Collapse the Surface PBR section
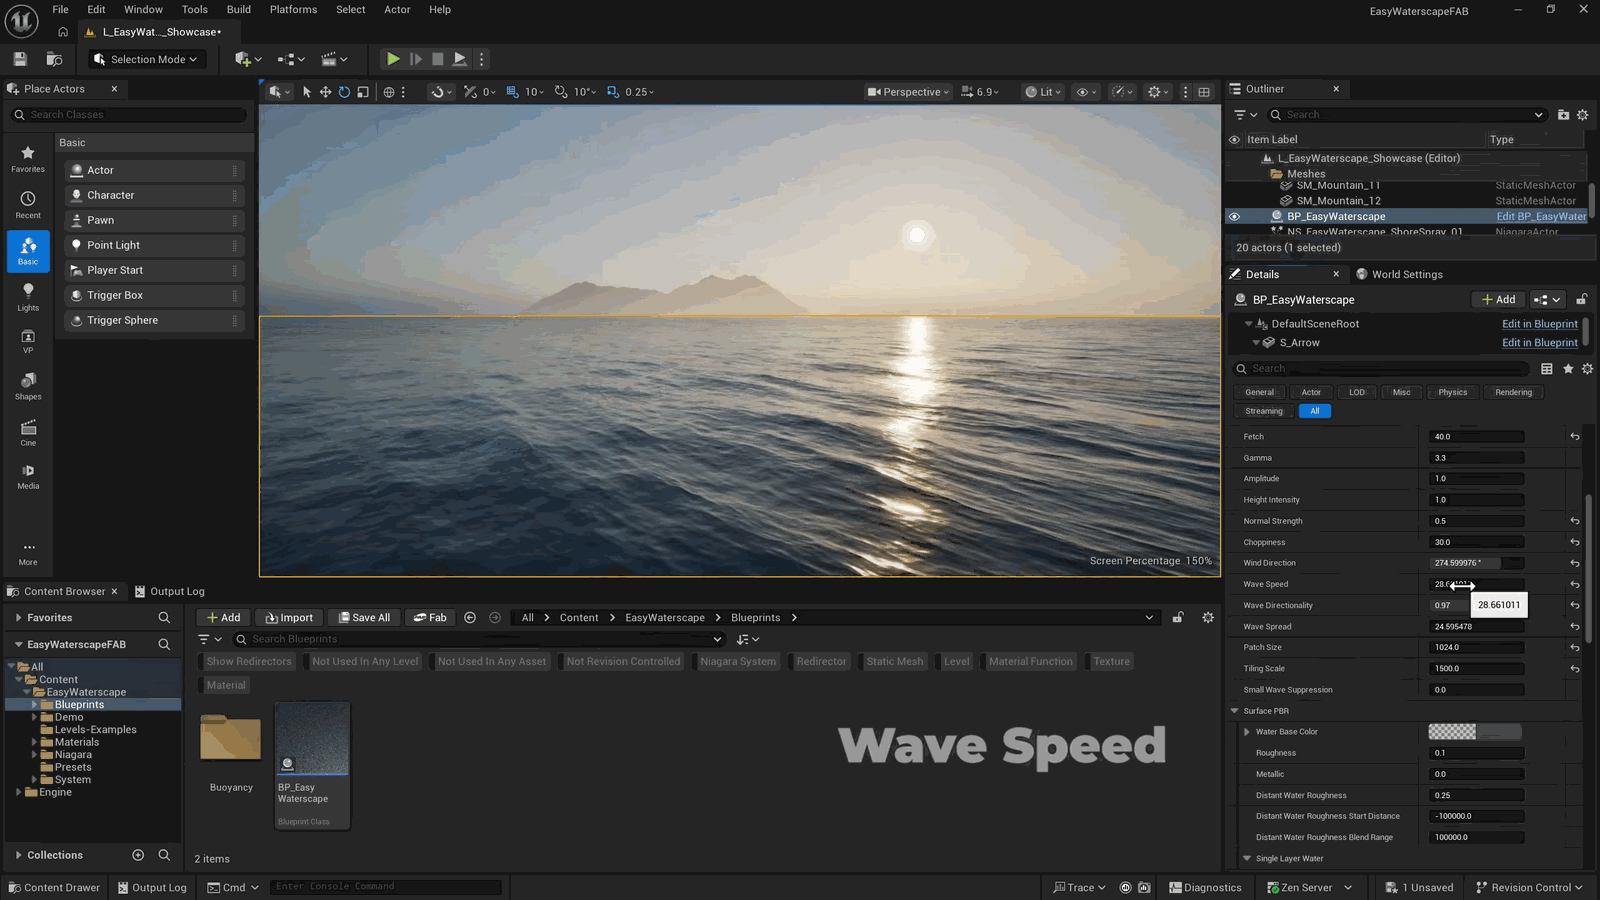The image size is (1600, 900). pos(1234,711)
